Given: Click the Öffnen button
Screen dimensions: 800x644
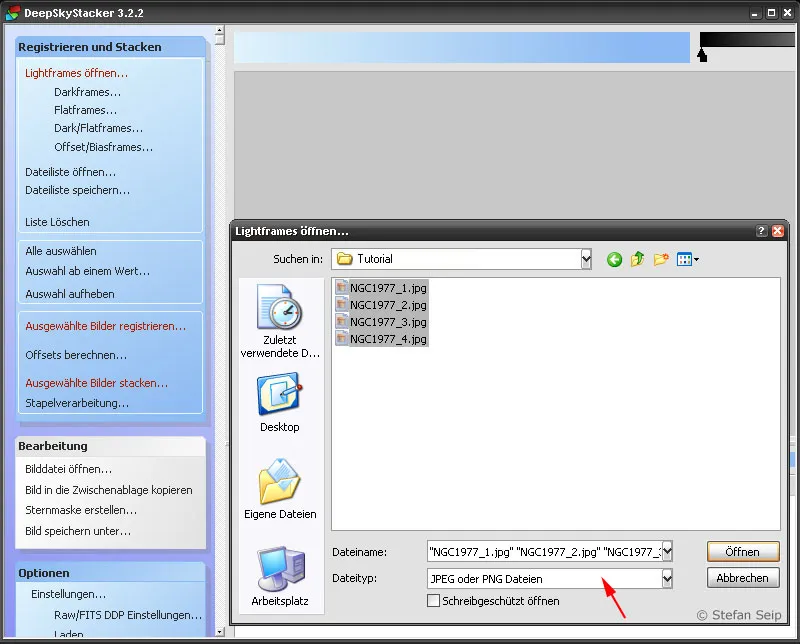Looking at the screenshot, I should 743,552.
